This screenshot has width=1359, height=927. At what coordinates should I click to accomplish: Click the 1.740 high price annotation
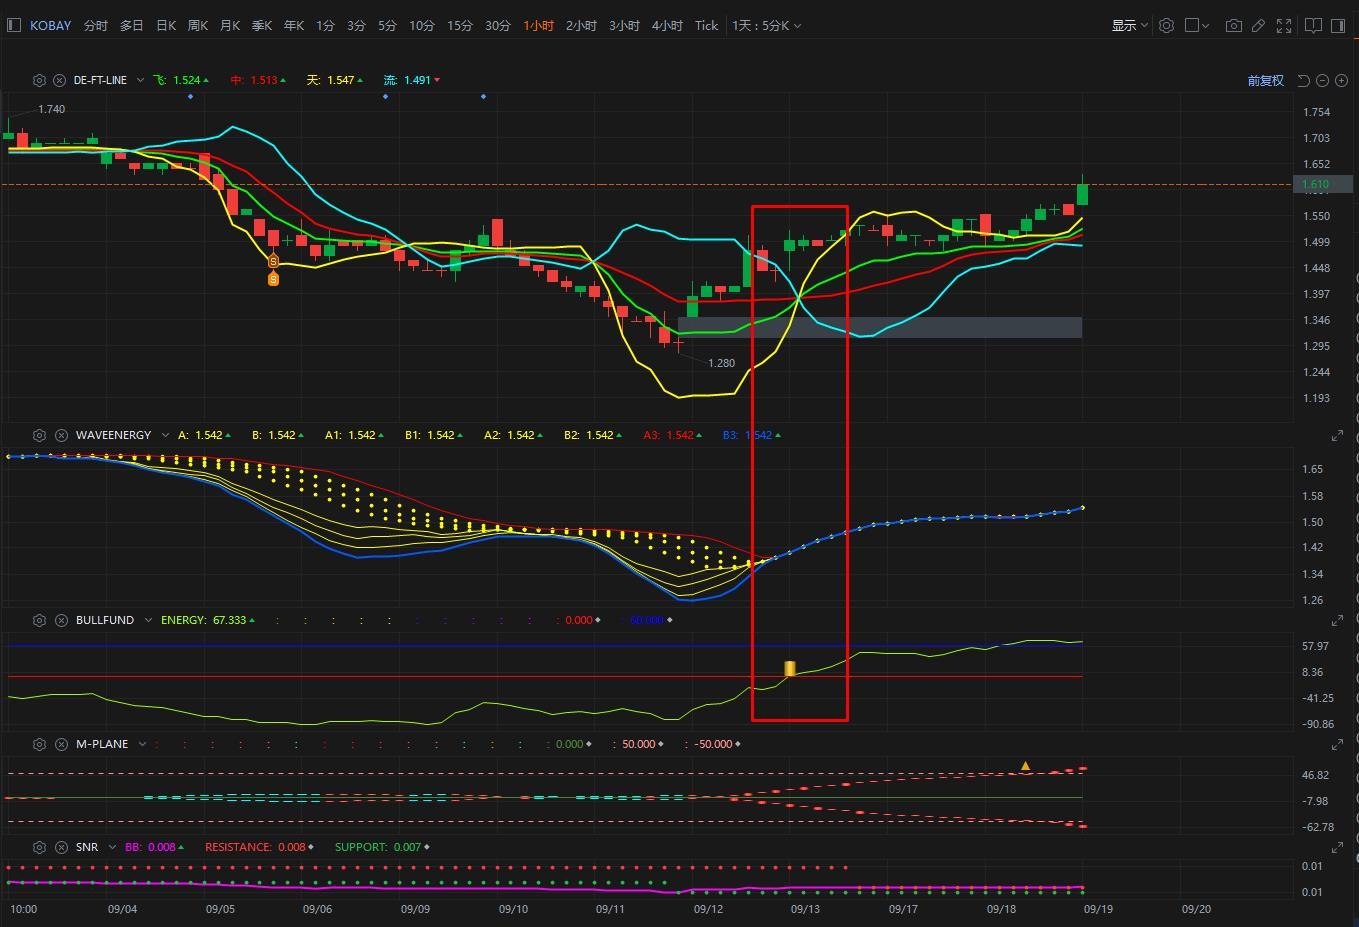pos(51,109)
